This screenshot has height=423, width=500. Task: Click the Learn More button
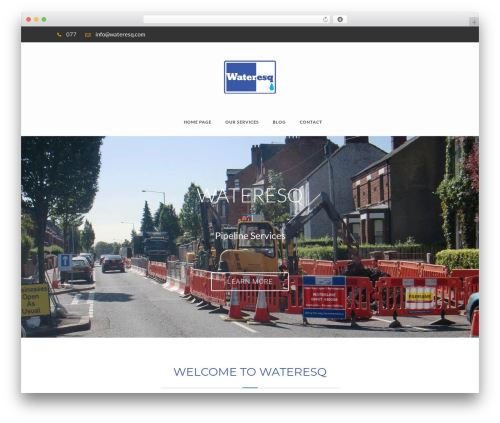(250, 282)
